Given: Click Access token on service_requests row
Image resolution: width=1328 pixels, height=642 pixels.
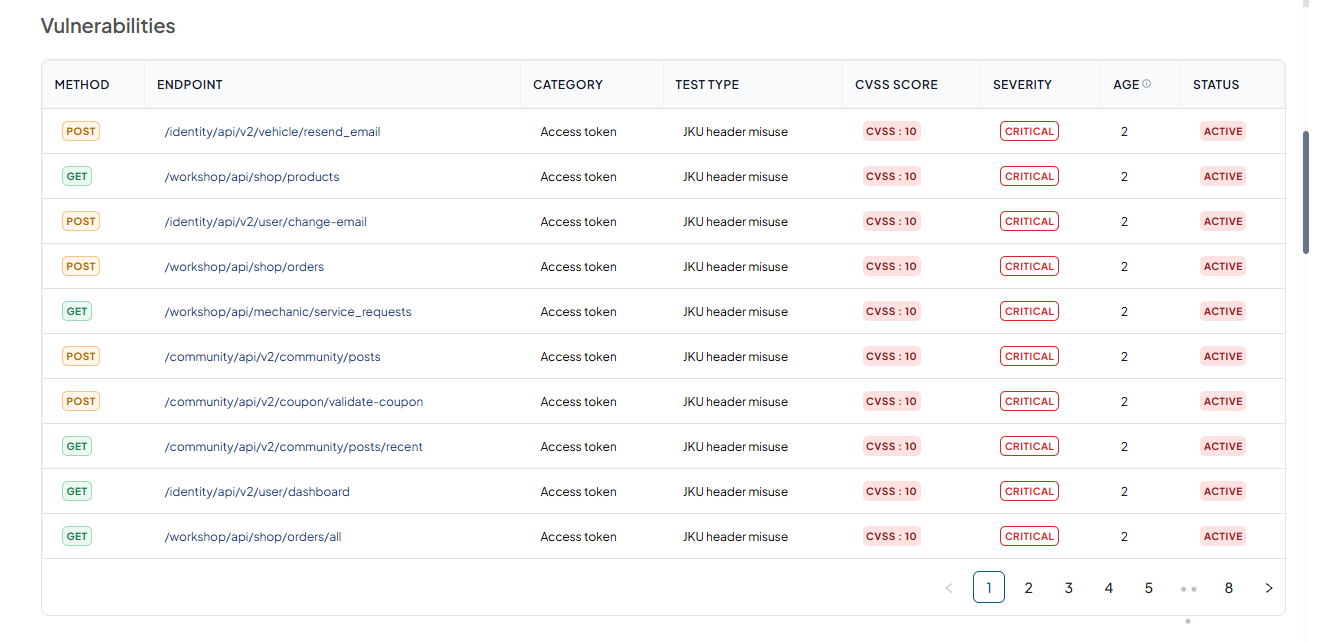Looking at the screenshot, I should coord(578,312).
